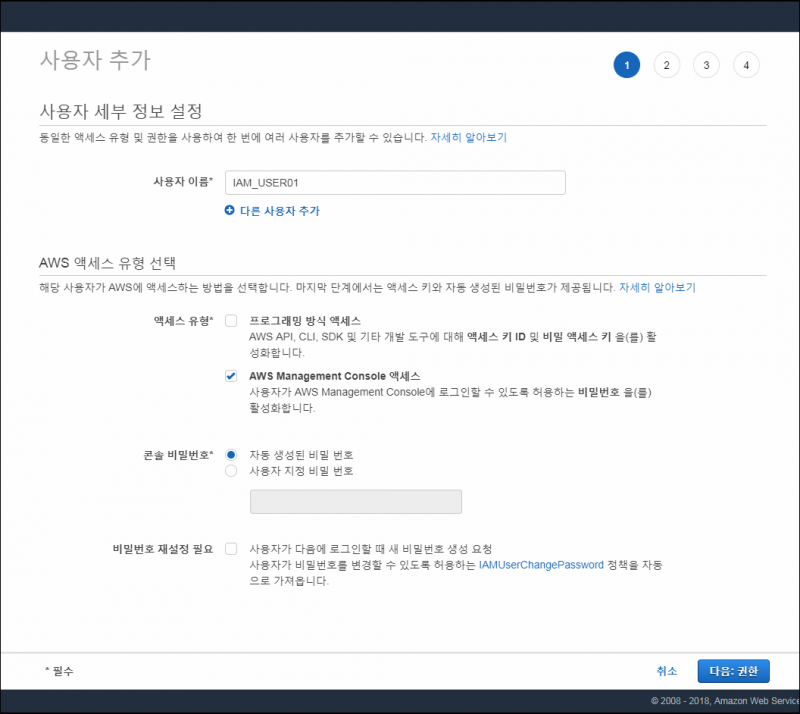Click the 콘솔 비밀번호* field label

pos(178,455)
